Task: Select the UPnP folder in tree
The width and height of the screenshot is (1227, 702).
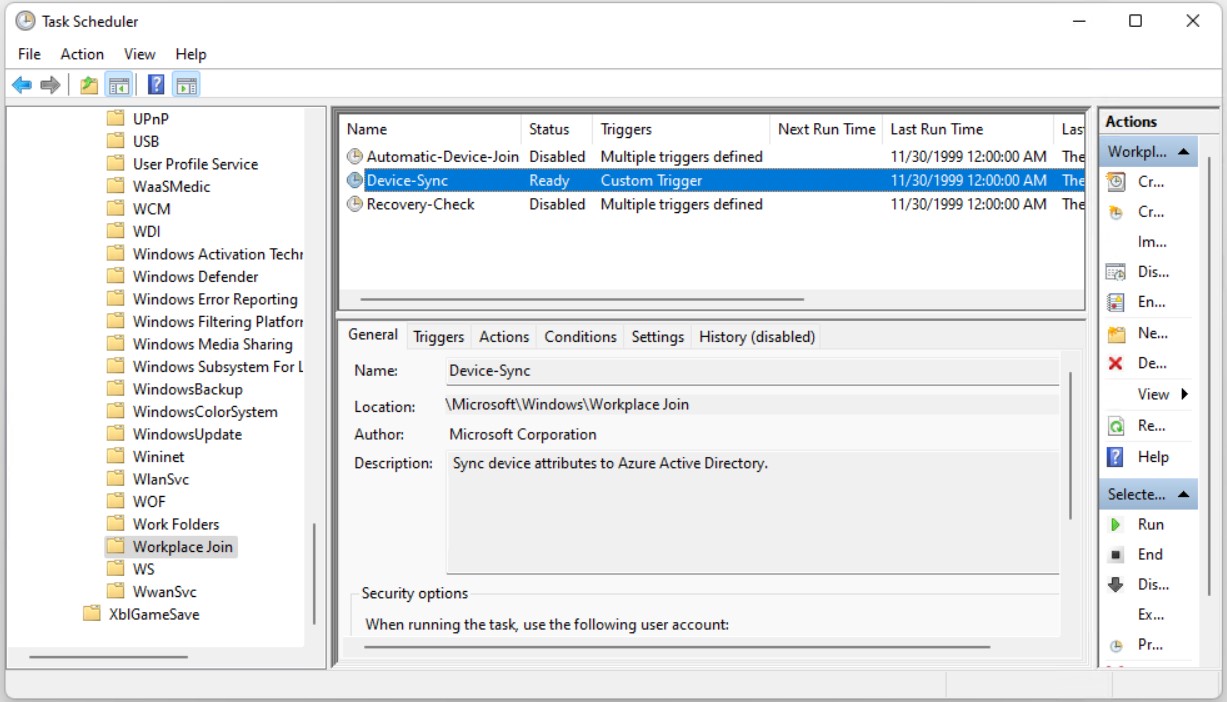Action: [151, 118]
